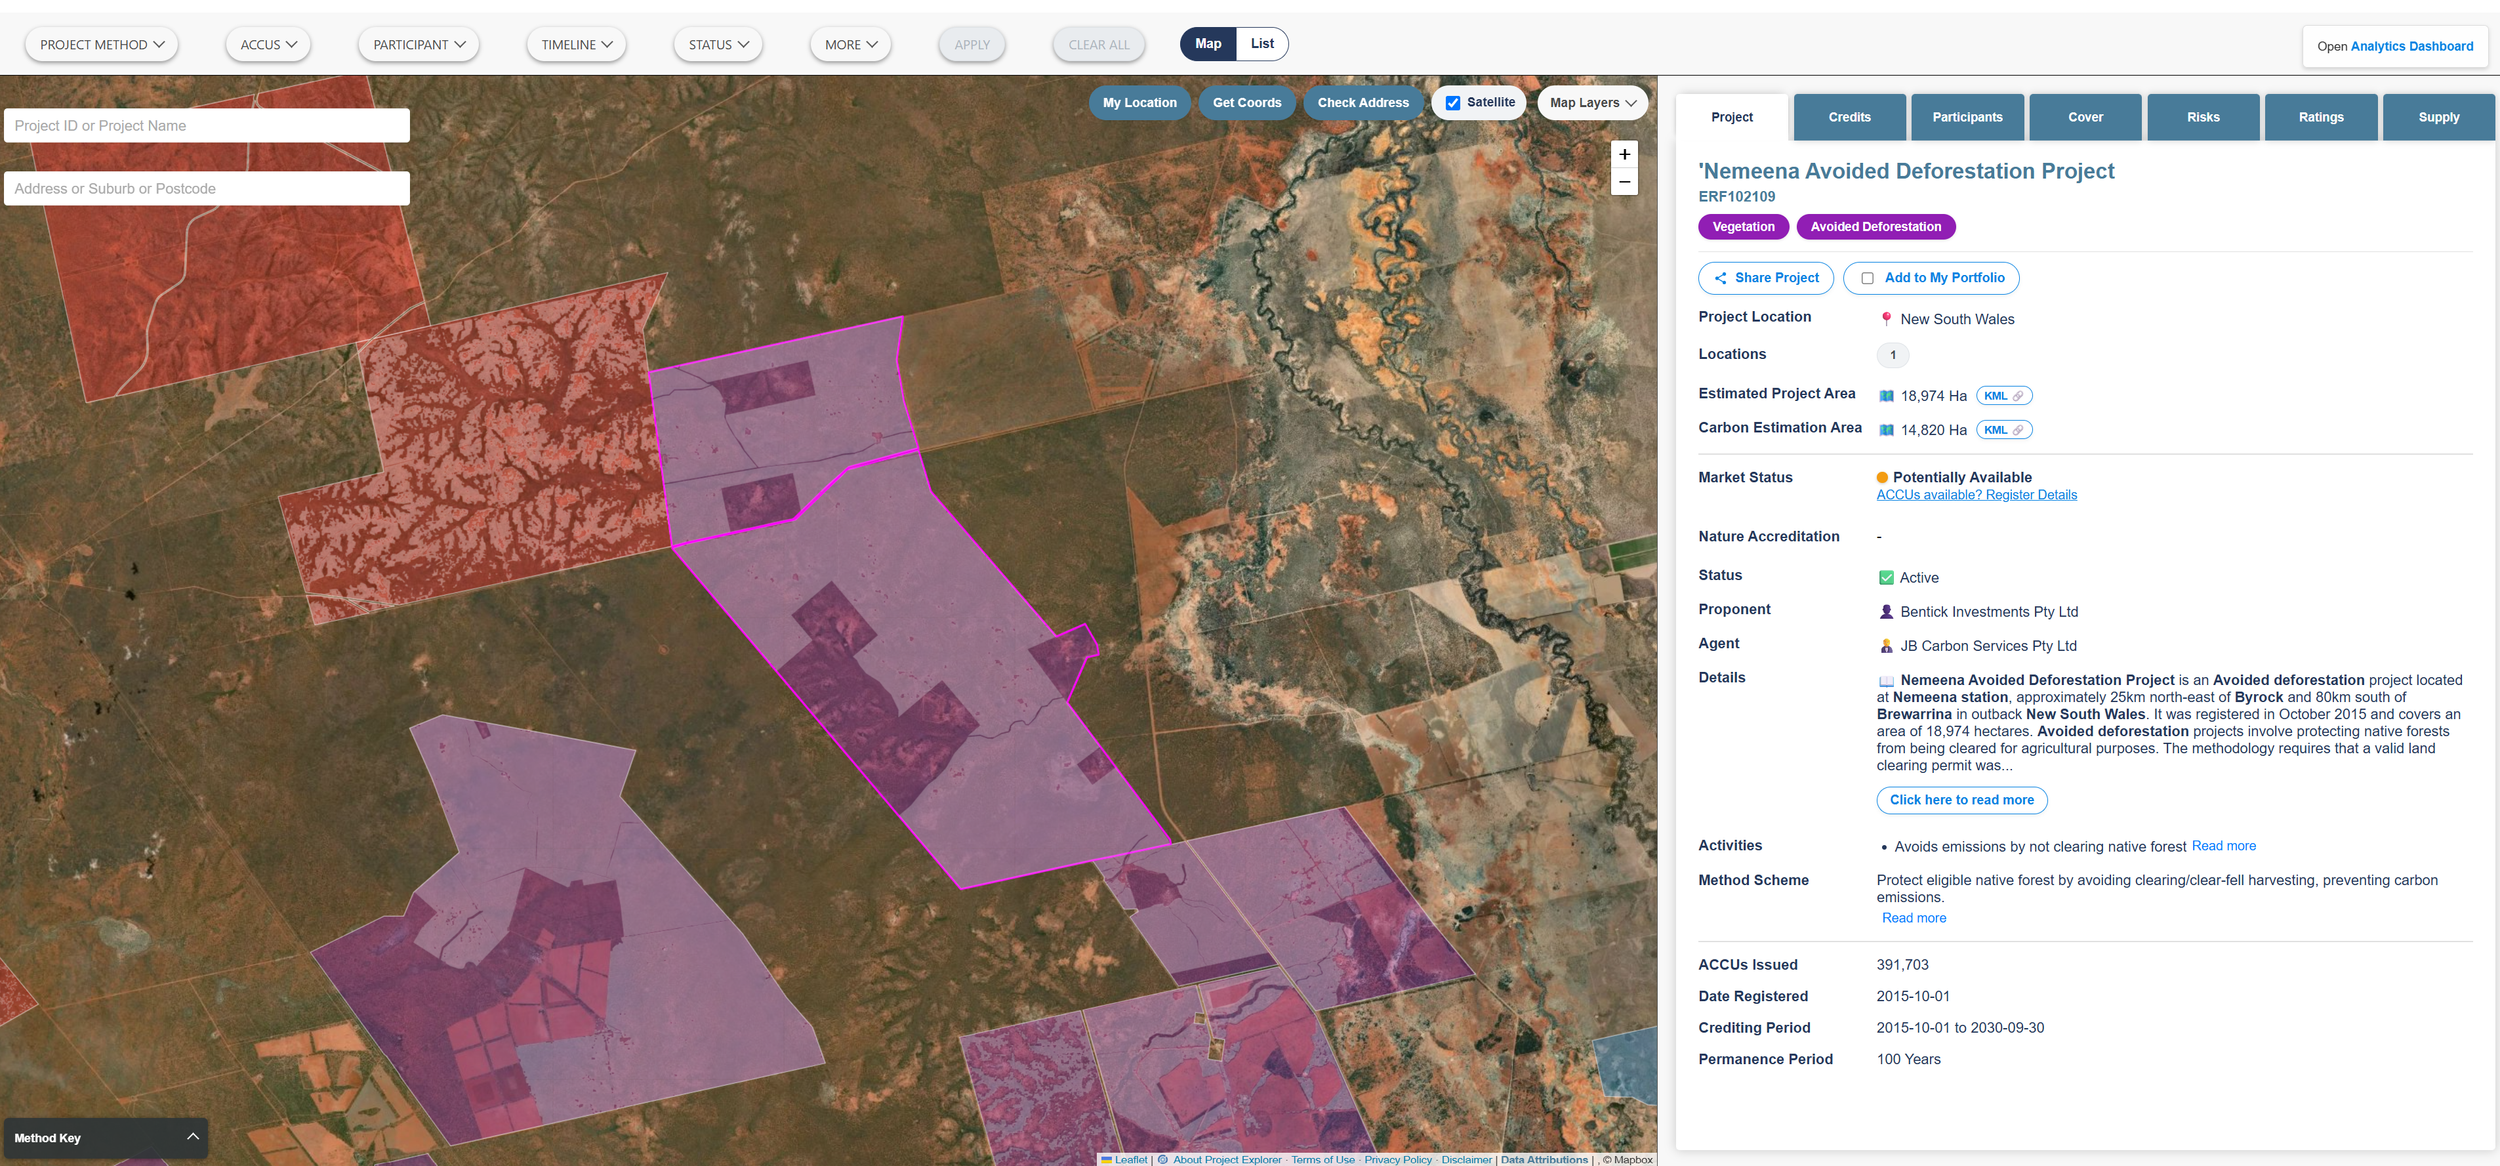Open KML link for Carbon Estimation Area

coord(2003,430)
